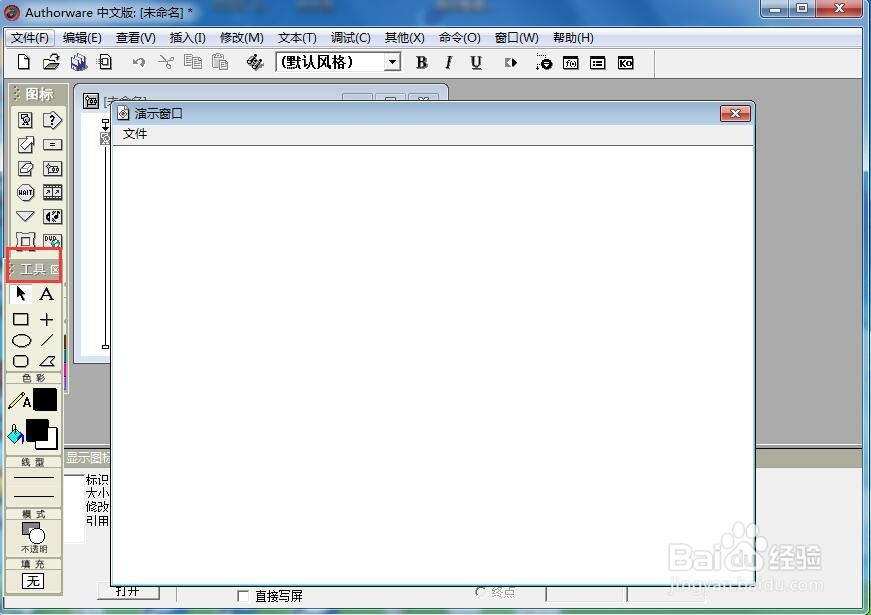Choose the upper line style under 线型
The height and width of the screenshot is (615, 871).
click(34, 477)
